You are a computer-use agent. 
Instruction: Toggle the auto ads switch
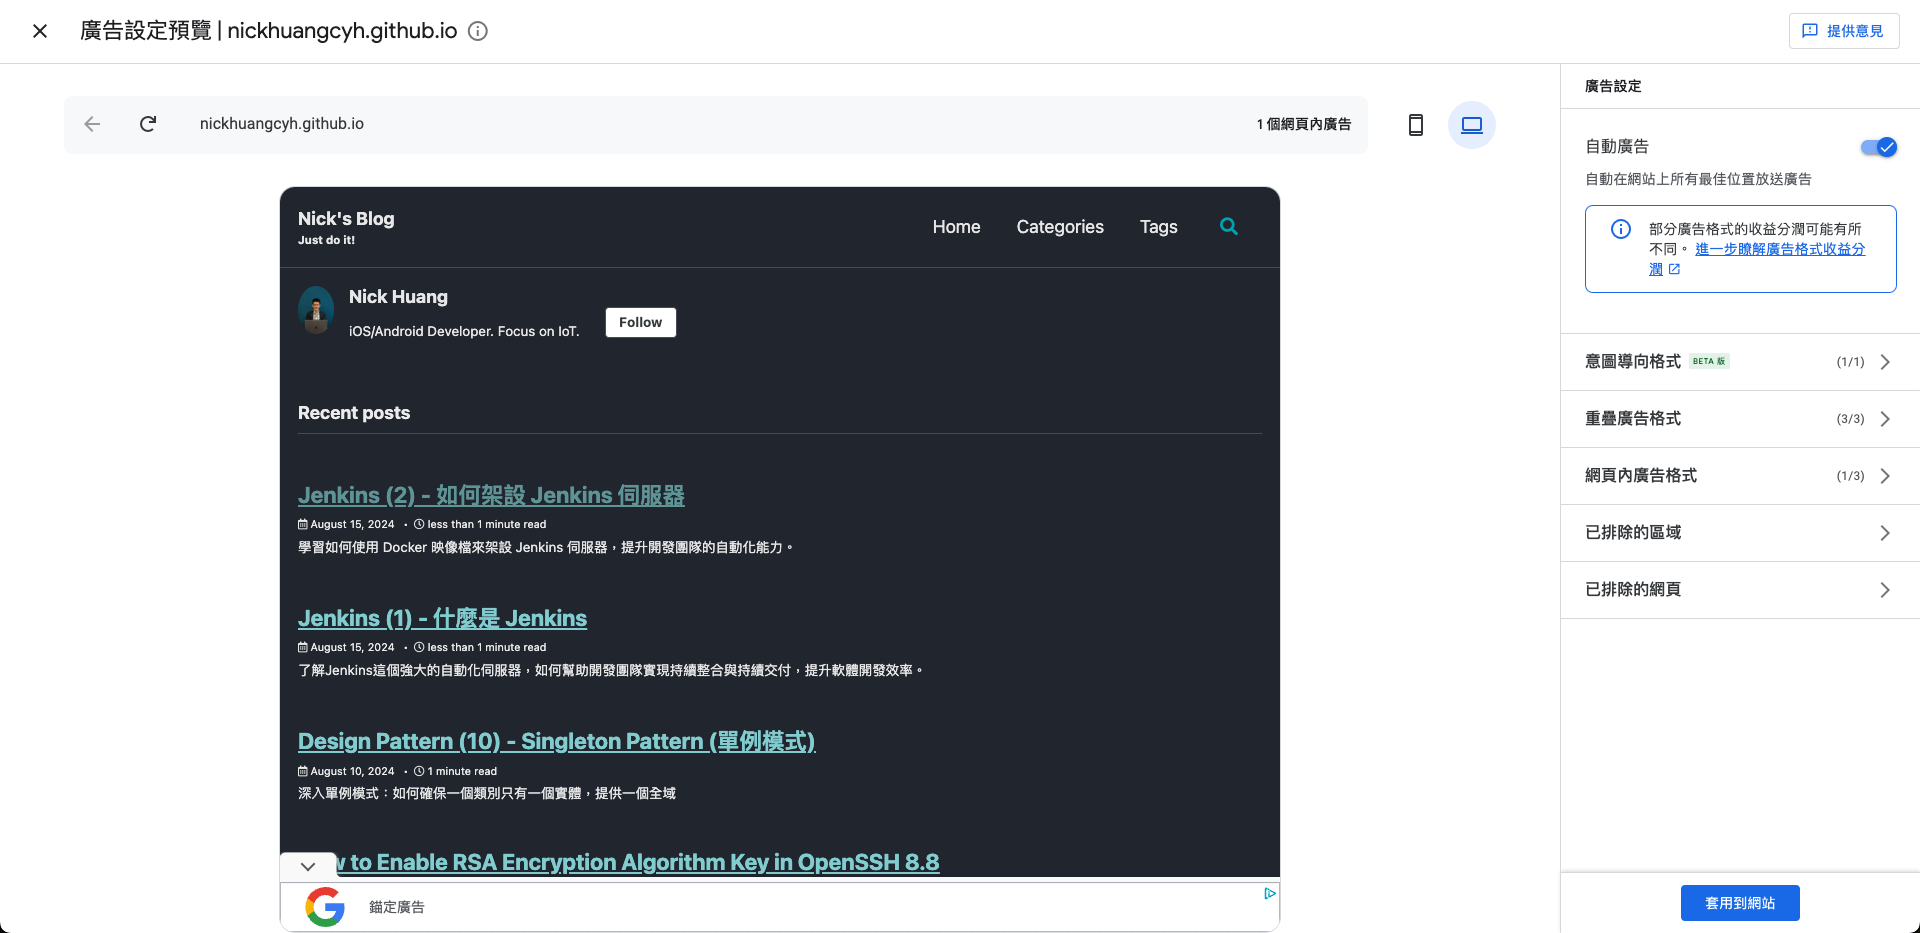click(x=1878, y=147)
